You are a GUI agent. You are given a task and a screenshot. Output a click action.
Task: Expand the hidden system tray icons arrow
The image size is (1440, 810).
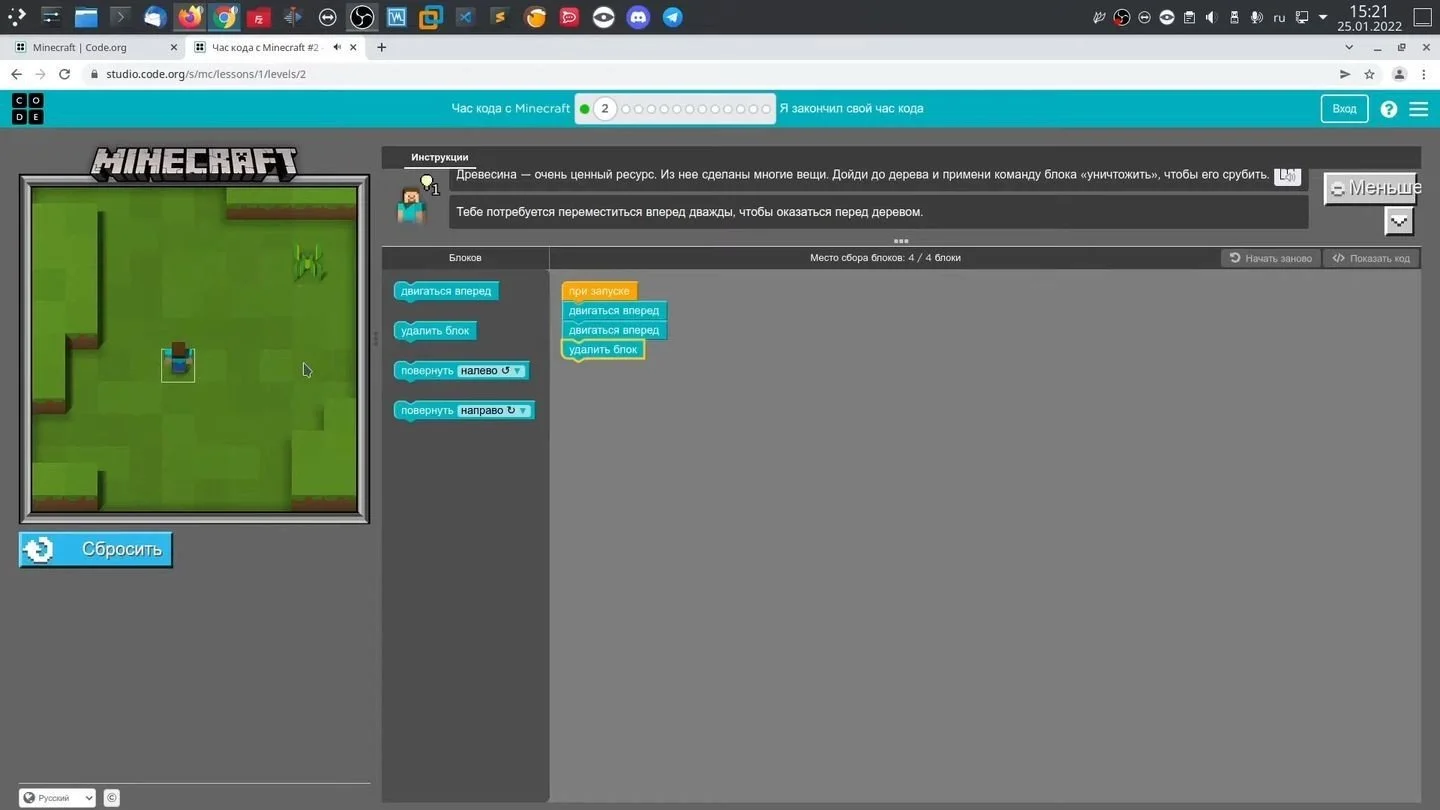[1323, 17]
